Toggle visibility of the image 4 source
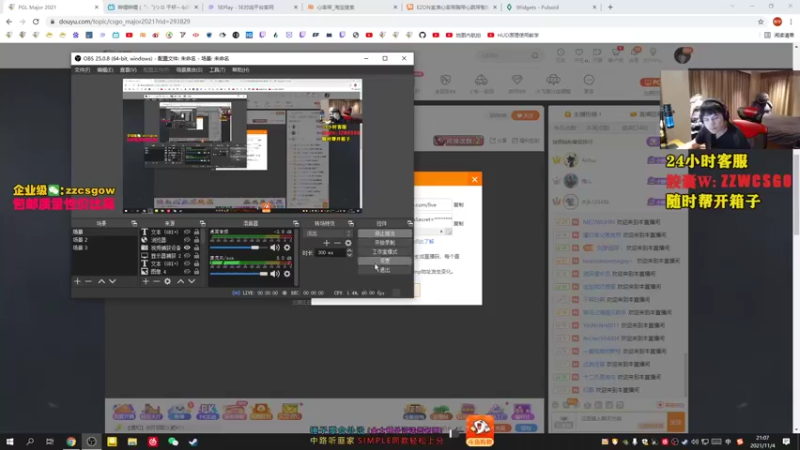This screenshot has height=450, width=800. pos(187,271)
